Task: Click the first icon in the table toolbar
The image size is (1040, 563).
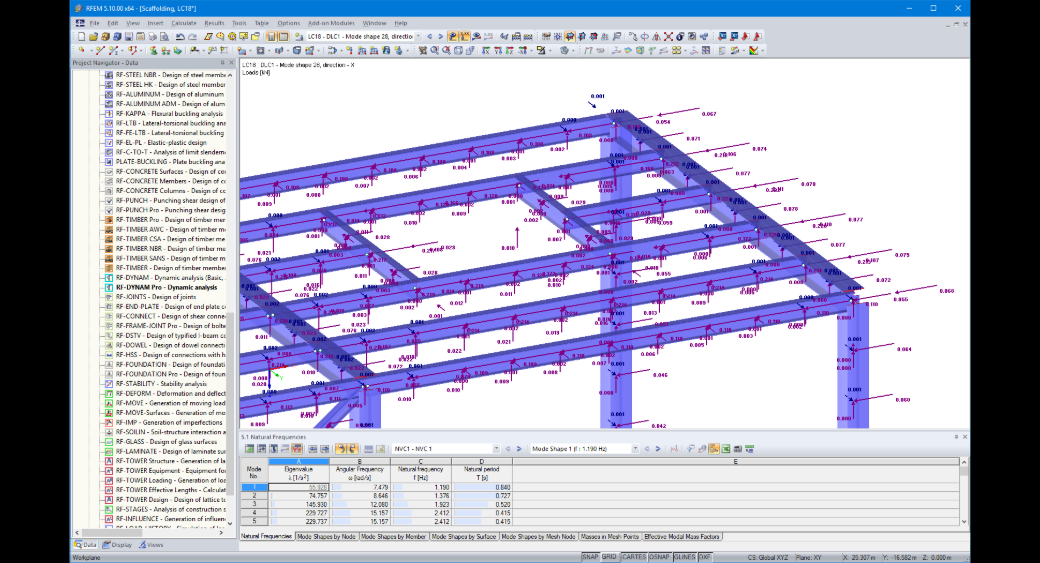Action: (249, 449)
